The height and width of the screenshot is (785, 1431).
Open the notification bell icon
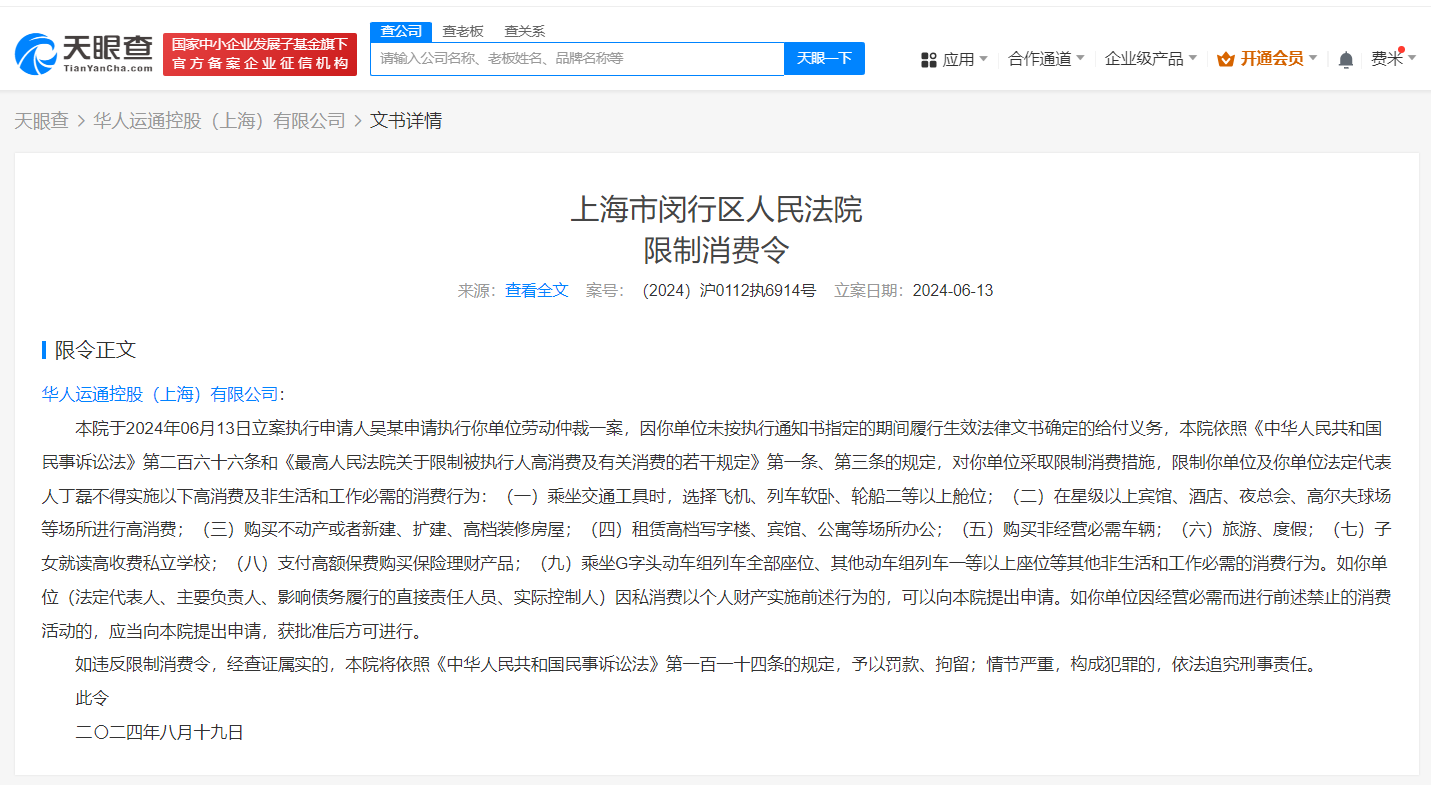coord(1345,59)
